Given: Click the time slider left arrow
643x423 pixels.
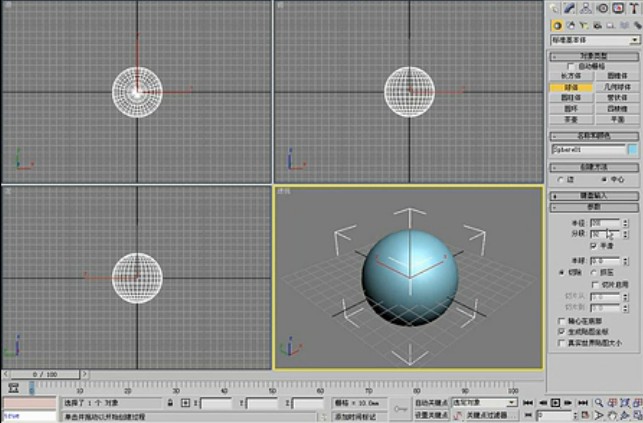Looking at the screenshot, I should point(6,374).
